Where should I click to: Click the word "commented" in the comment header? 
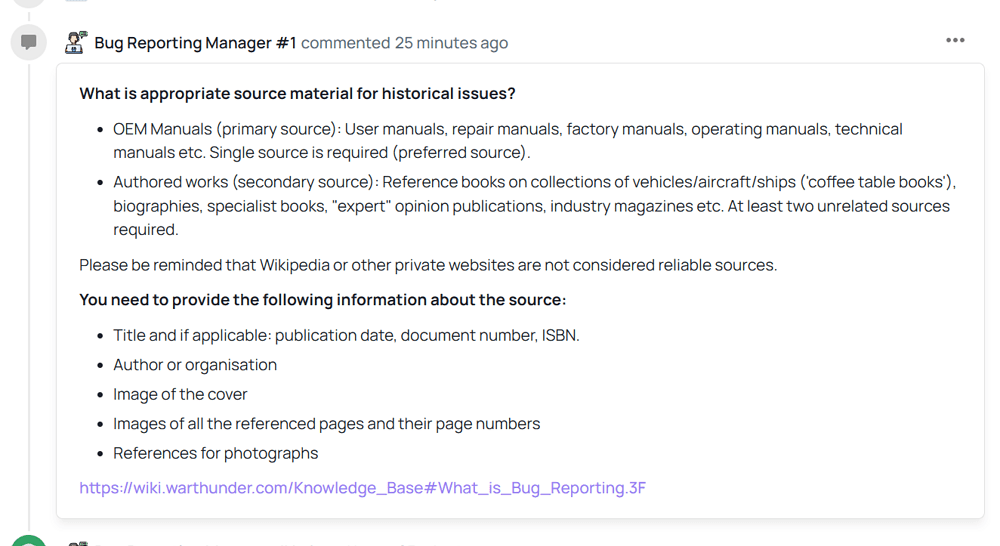pos(345,43)
